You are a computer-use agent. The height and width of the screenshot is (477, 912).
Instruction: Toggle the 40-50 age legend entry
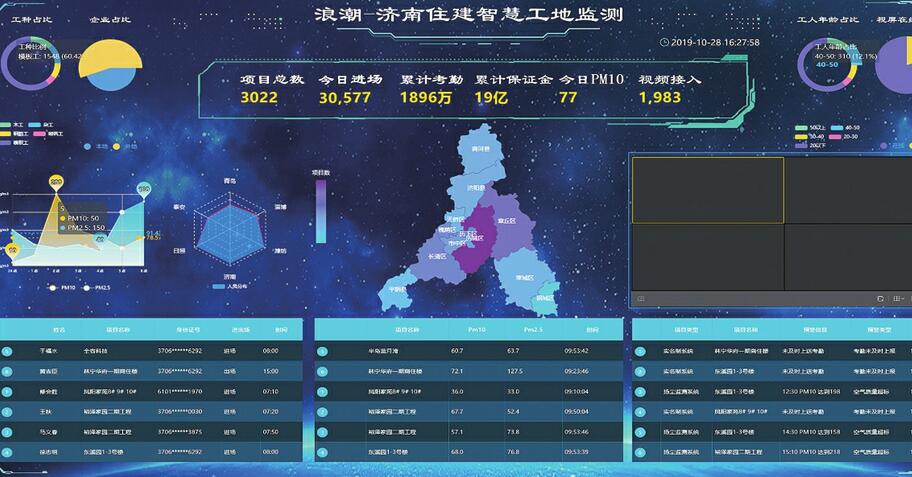845,128
